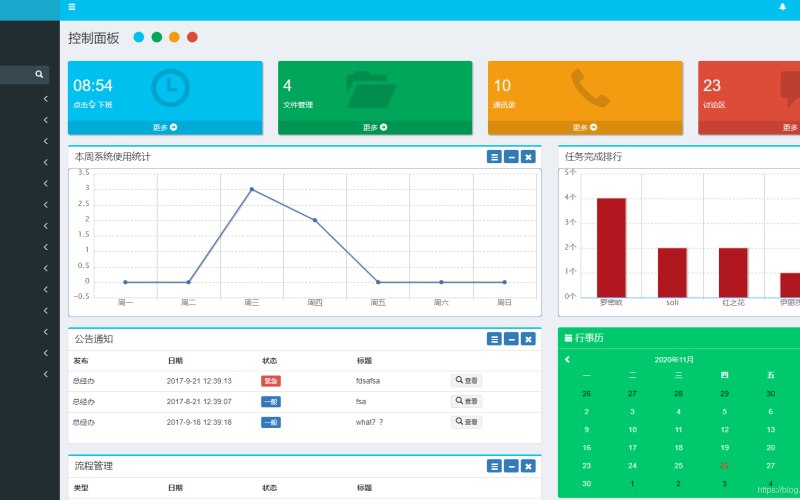This screenshot has width=800, height=500.
Task: Minimize the 本周系统使用统计 panel
Action: pyautogui.click(x=511, y=157)
